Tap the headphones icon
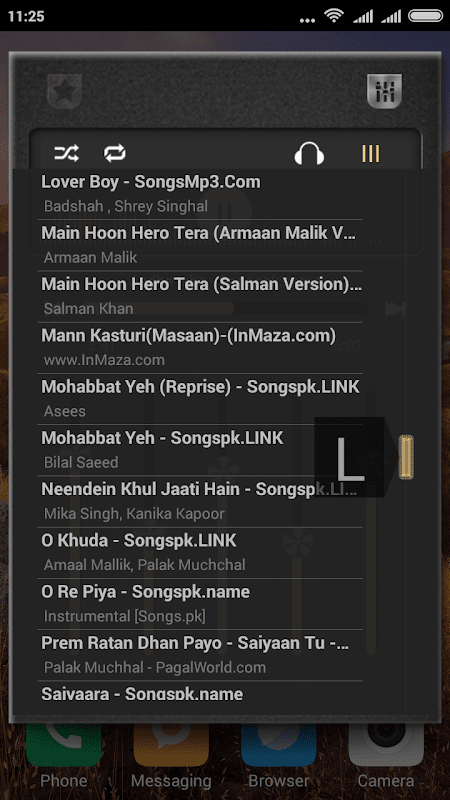This screenshot has width=450, height=800. coord(309,153)
